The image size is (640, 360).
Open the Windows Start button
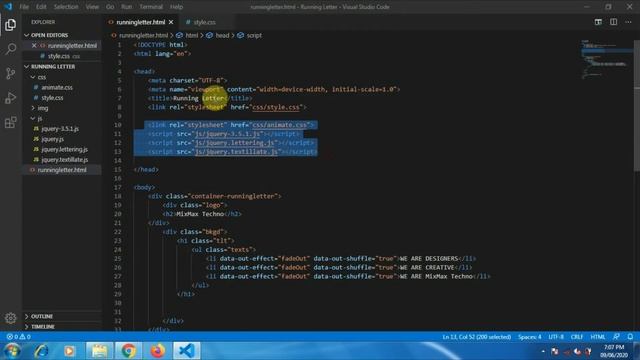coord(12,351)
